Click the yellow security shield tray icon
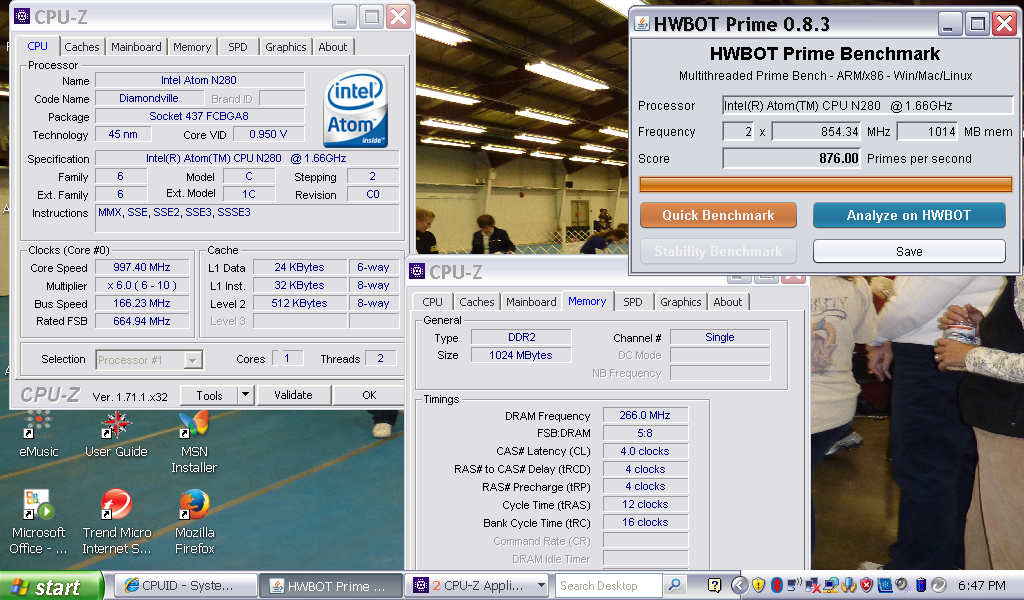 point(758,585)
